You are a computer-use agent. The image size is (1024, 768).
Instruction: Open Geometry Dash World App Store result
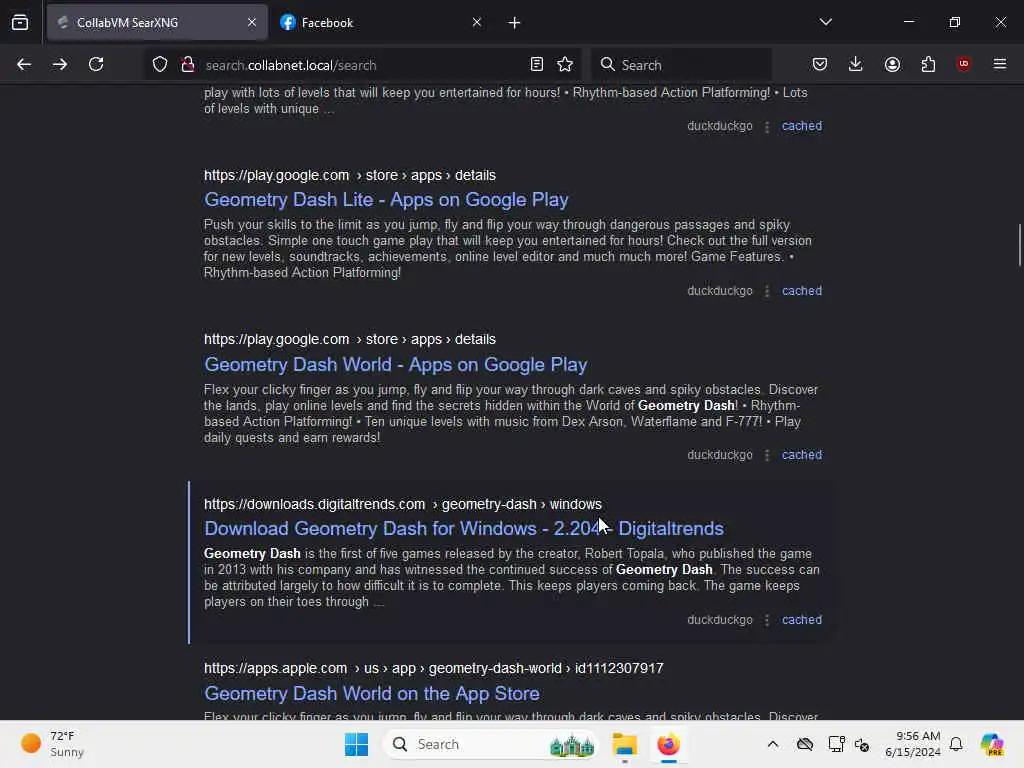(x=372, y=694)
